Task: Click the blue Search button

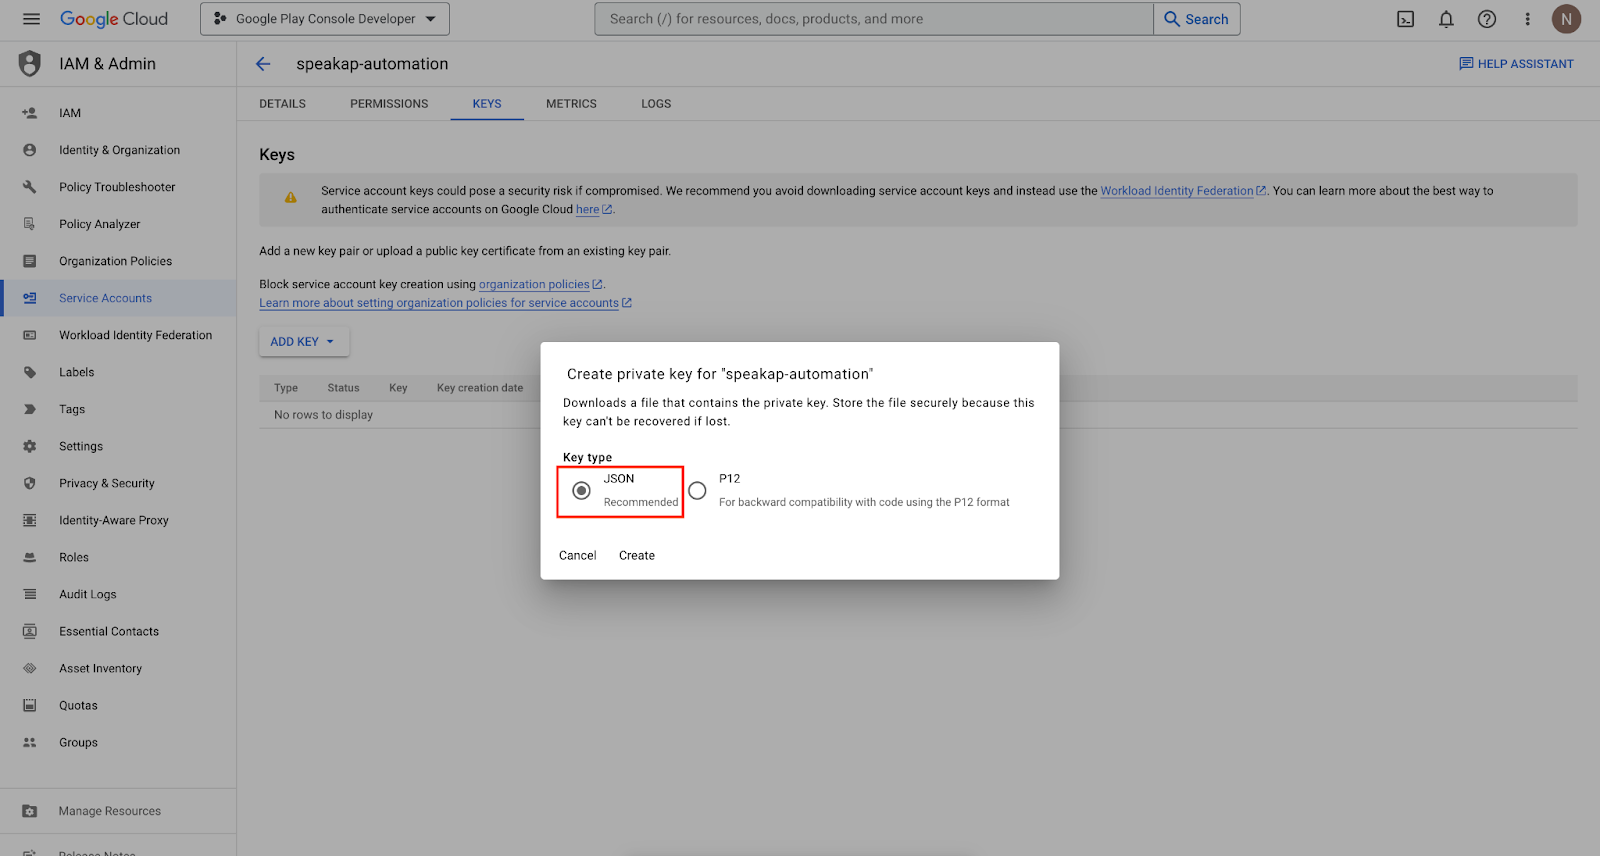Action: click(x=1197, y=19)
